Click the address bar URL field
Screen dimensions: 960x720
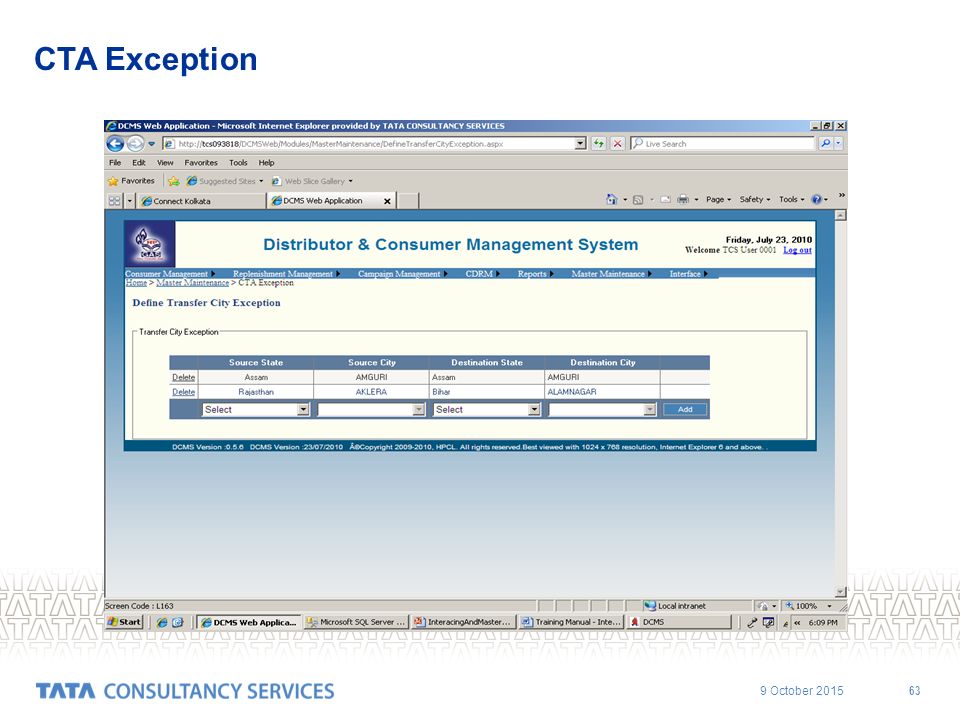(x=369, y=144)
